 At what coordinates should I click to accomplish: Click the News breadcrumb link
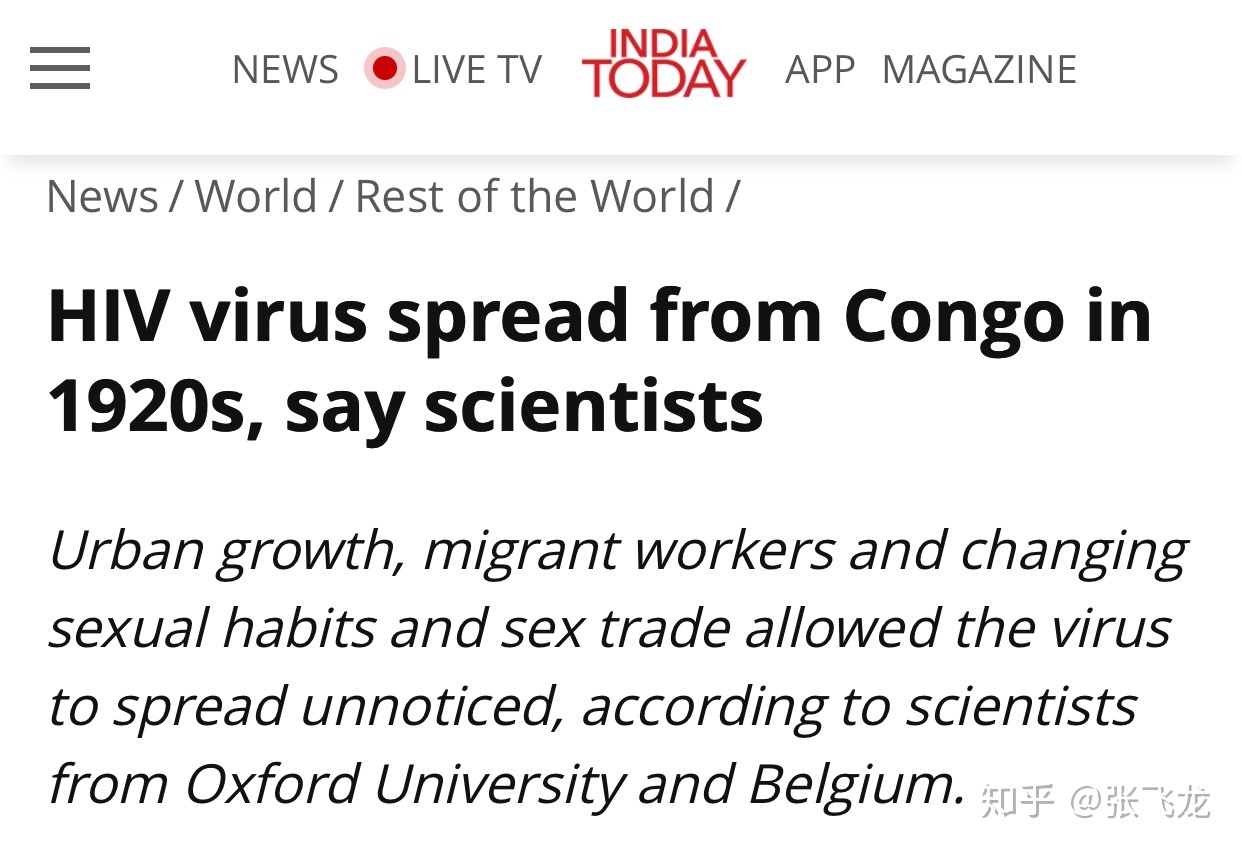(x=102, y=196)
